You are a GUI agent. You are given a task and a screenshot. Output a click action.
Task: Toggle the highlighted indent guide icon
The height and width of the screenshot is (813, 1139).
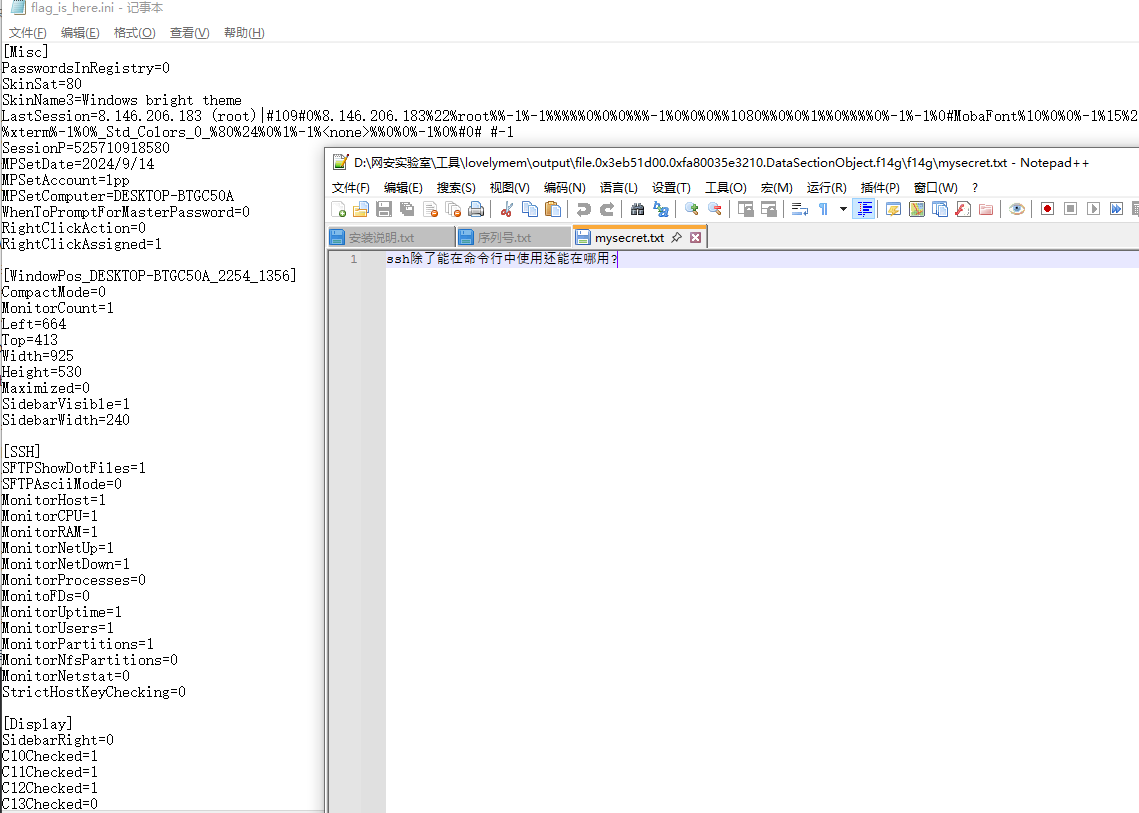click(x=864, y=209)
